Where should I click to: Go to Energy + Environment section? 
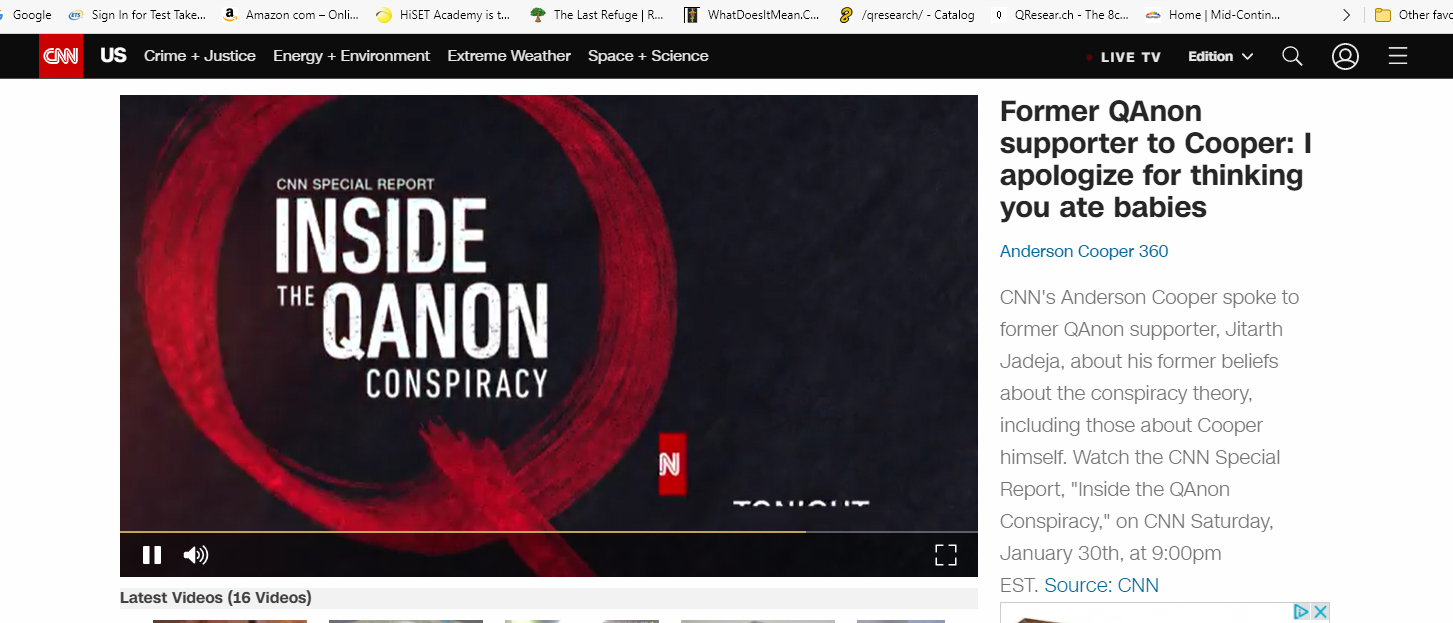pos(352,56)
